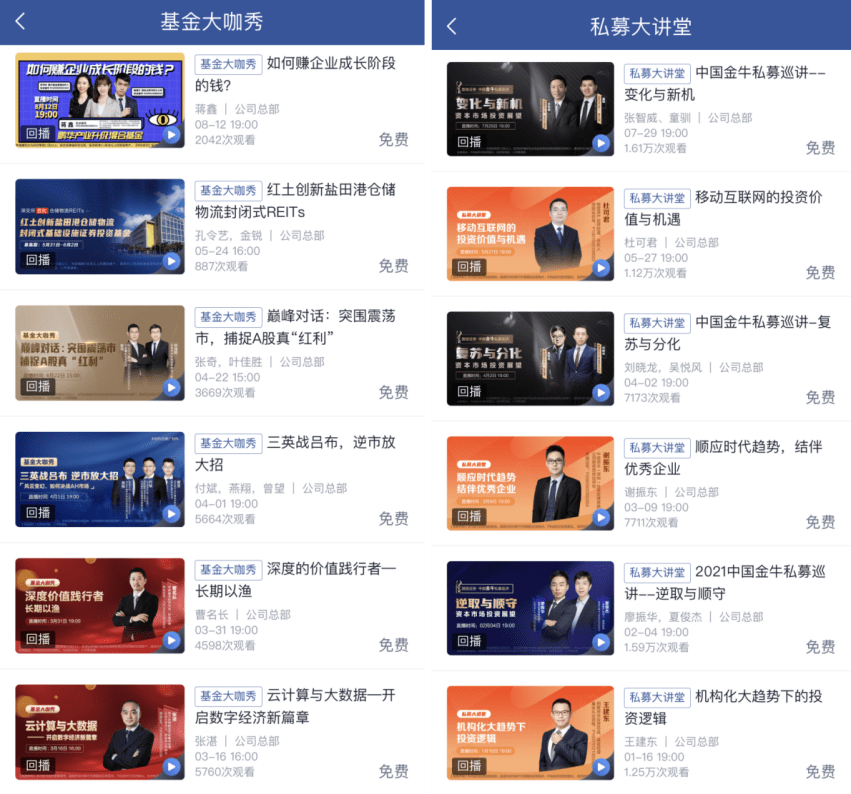This screenshot has height=794, width=851.
Task: Go back from 私募大讲堂 page
Action: pyautogui.click(x=452, y=26)
